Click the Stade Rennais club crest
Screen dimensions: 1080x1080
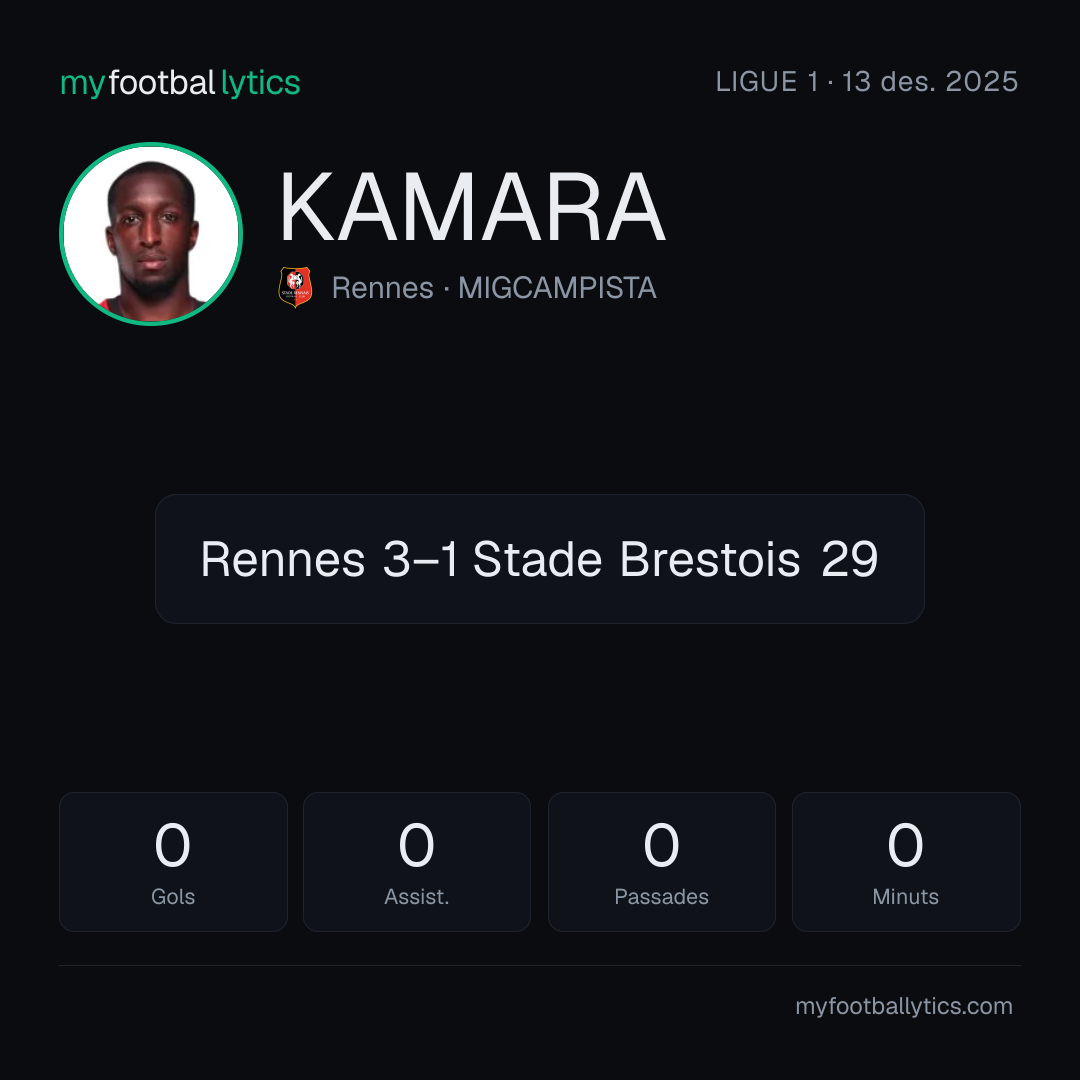coord(295,287)
